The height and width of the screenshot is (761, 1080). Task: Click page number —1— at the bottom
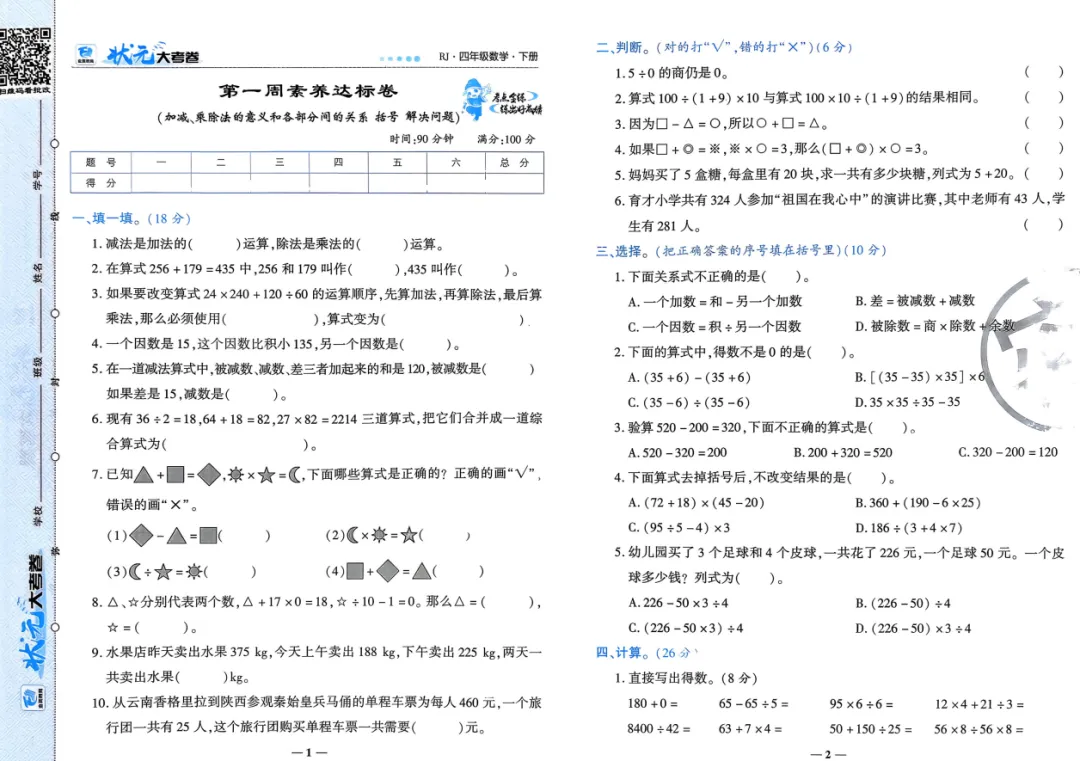309,753
